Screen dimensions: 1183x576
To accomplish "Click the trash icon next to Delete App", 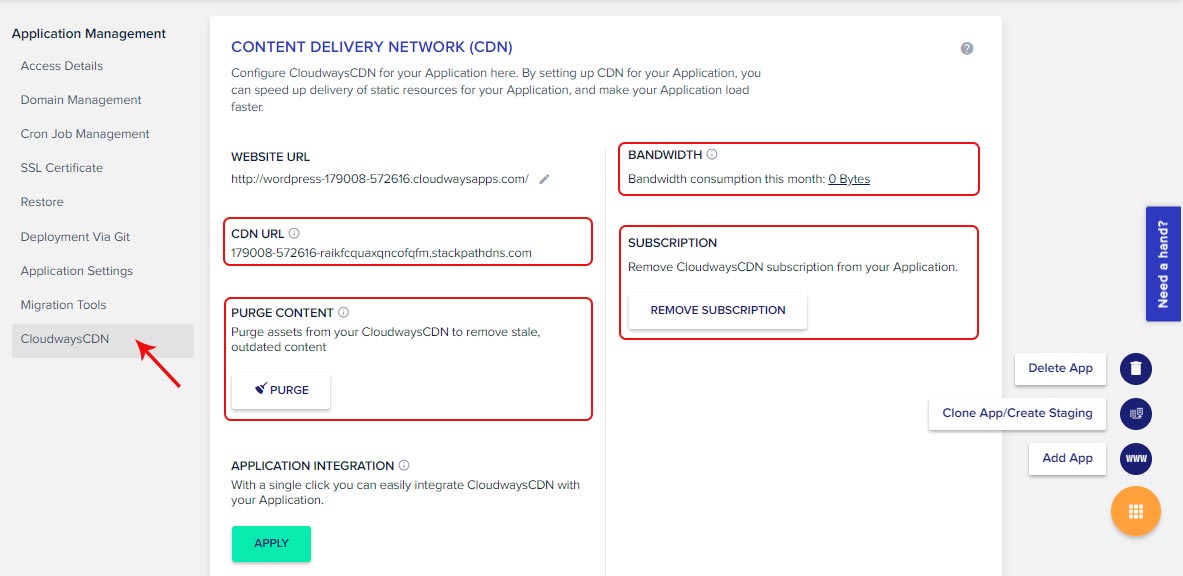I will (x=1135, y=368).
